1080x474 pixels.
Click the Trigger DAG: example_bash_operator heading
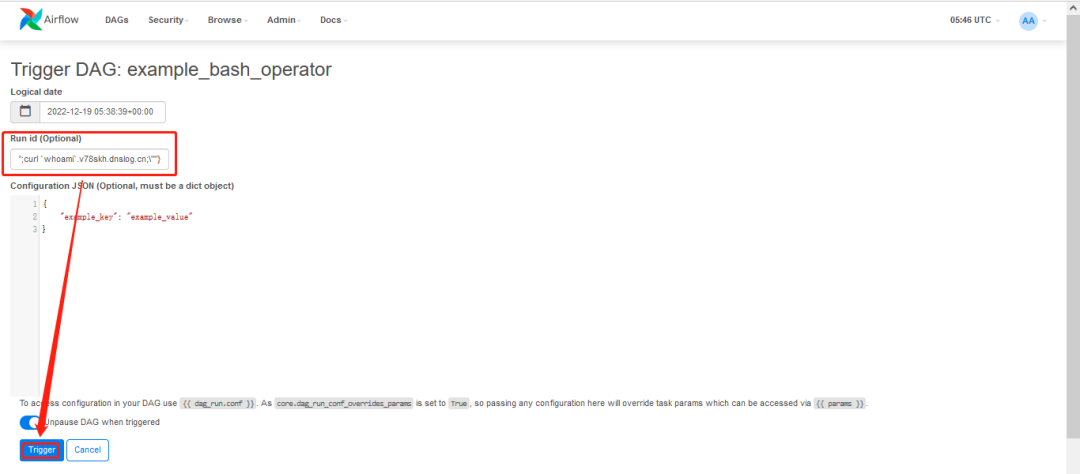(172, 69)
